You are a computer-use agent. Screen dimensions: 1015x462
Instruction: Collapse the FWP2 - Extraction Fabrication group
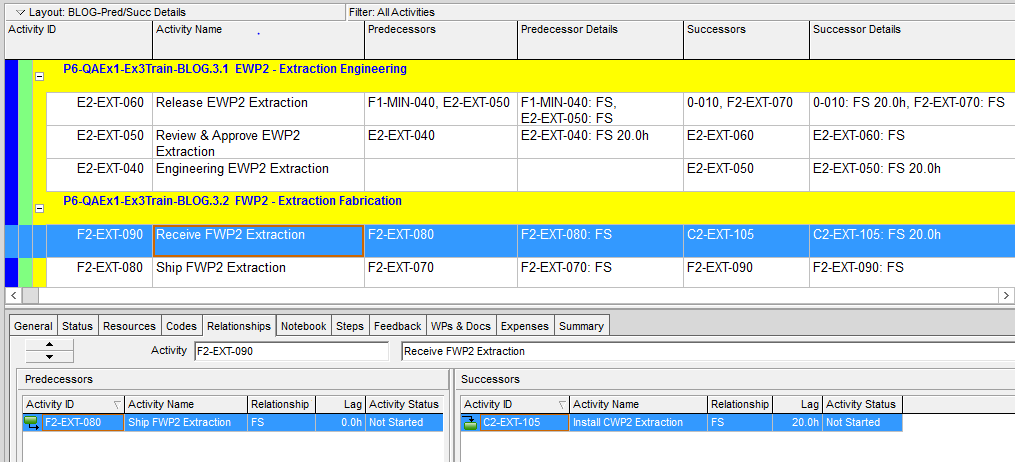[39, 208]
